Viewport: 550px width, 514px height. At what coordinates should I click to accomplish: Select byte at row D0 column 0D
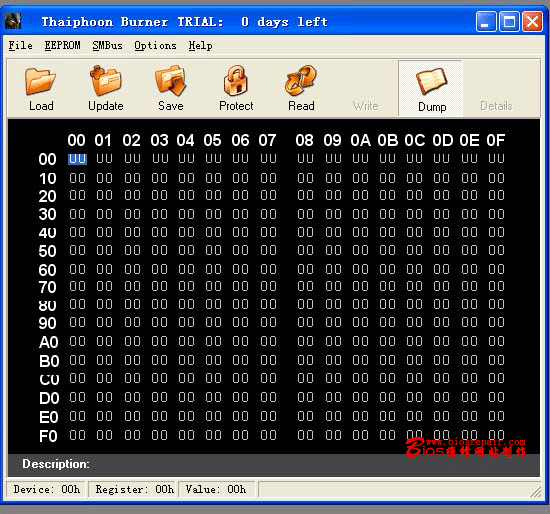point(441,397)
